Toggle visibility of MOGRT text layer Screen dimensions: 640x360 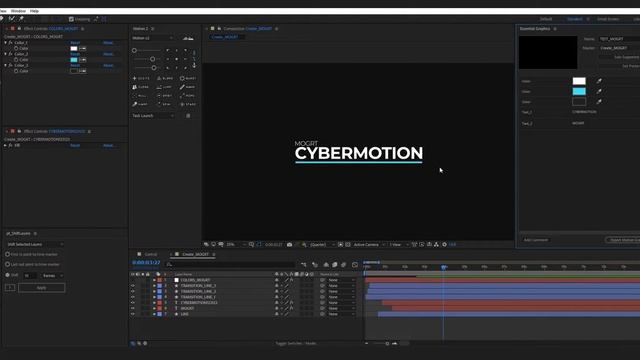click(x=133, y=309)
